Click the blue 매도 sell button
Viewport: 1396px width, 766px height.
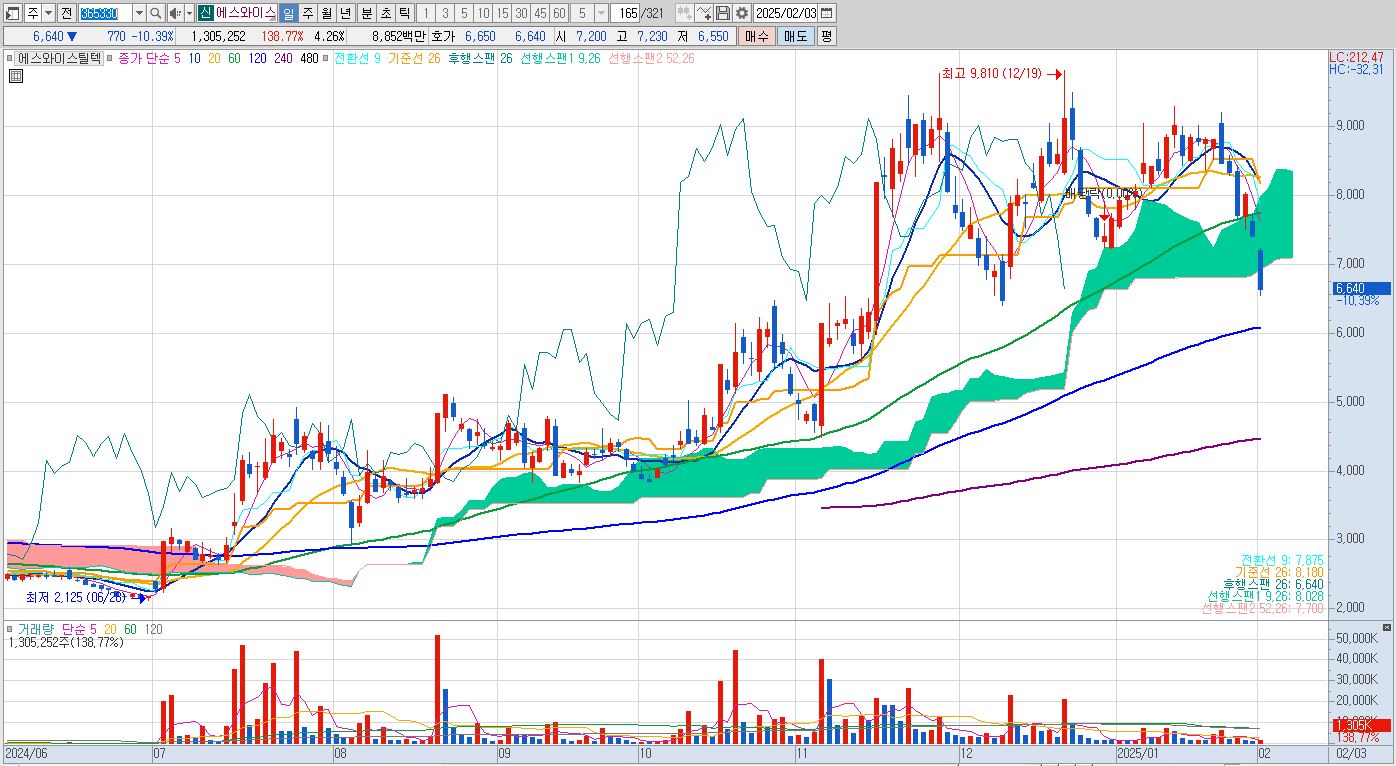pyautogui.click(x=795, y=36)
